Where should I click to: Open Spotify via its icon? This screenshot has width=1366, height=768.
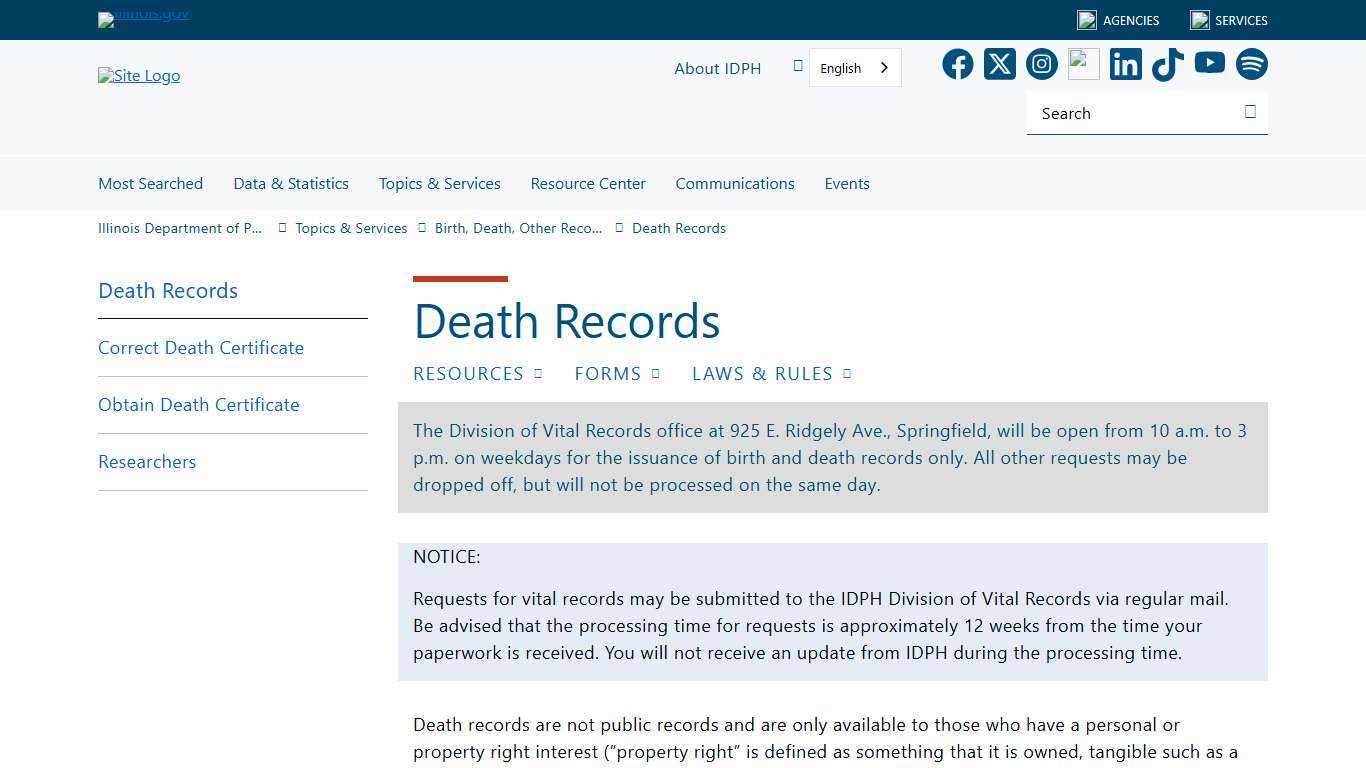click(x=1251, y=64)
